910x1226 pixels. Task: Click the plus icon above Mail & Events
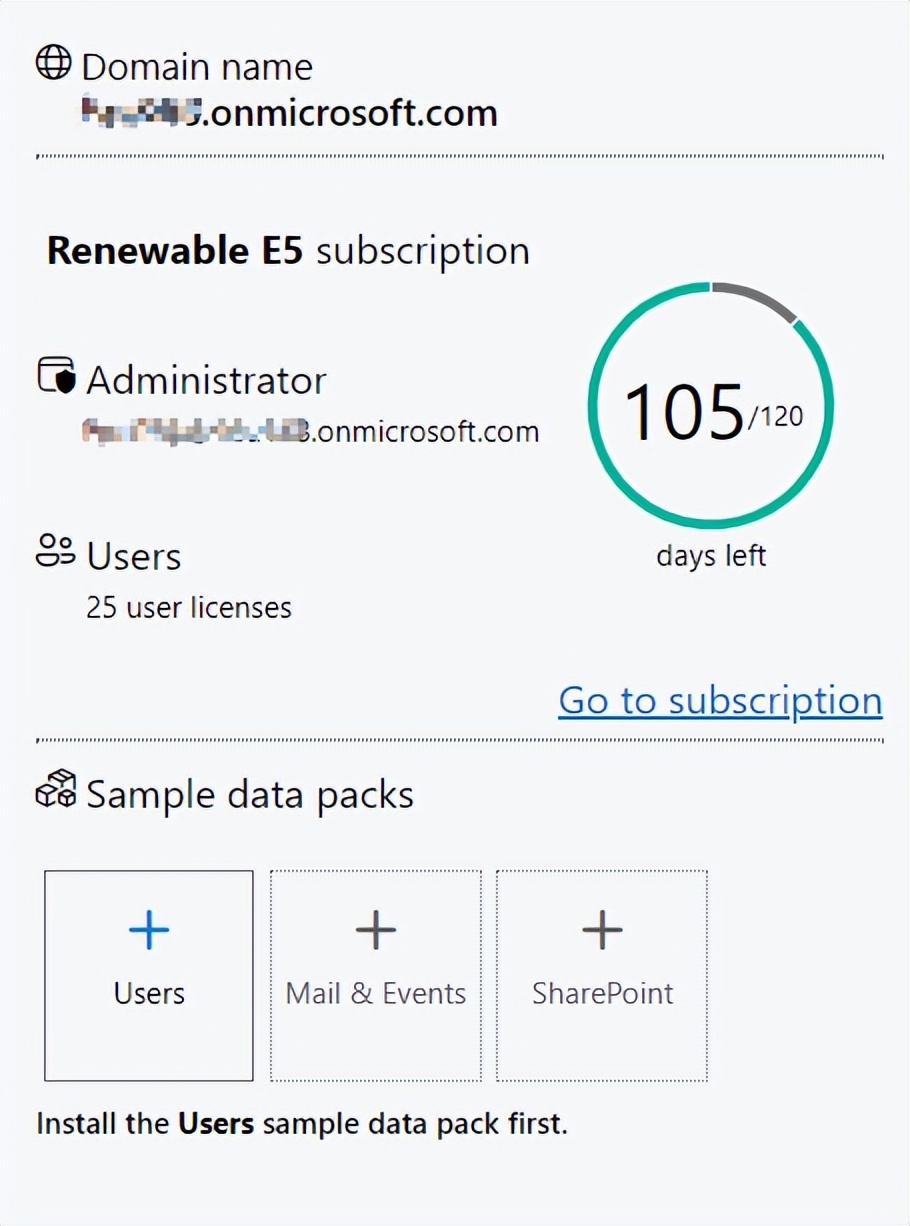coord(376,931)
